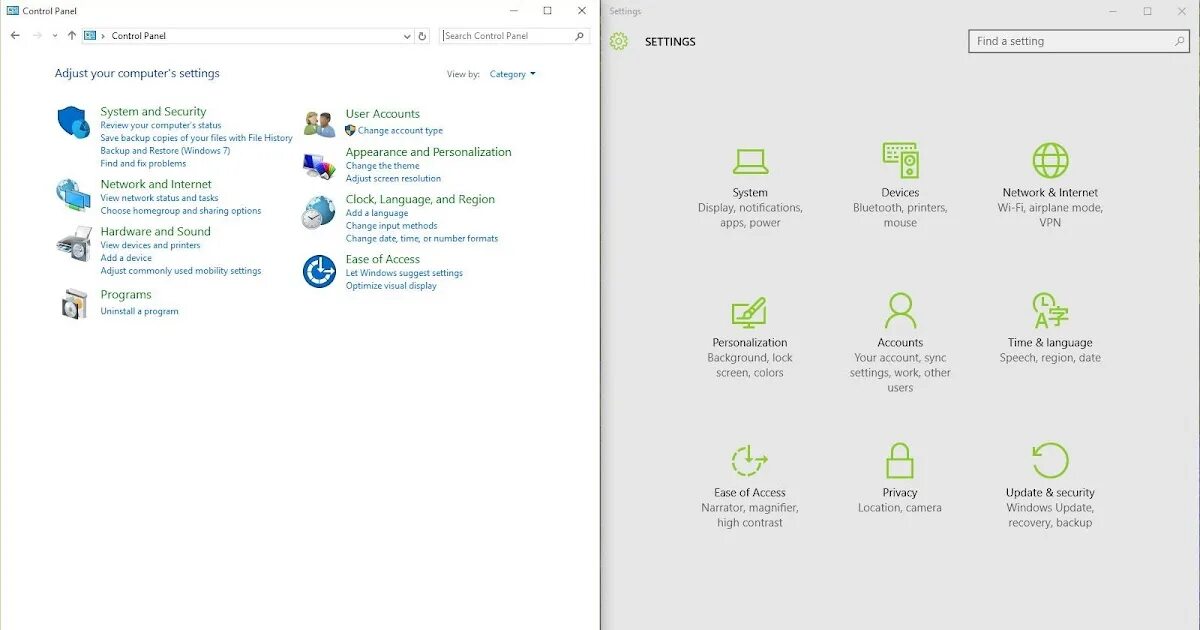This screenshot has width=1200, height=630.
Task: Click the Privacy label in Settings
Action: coord(900,493)
